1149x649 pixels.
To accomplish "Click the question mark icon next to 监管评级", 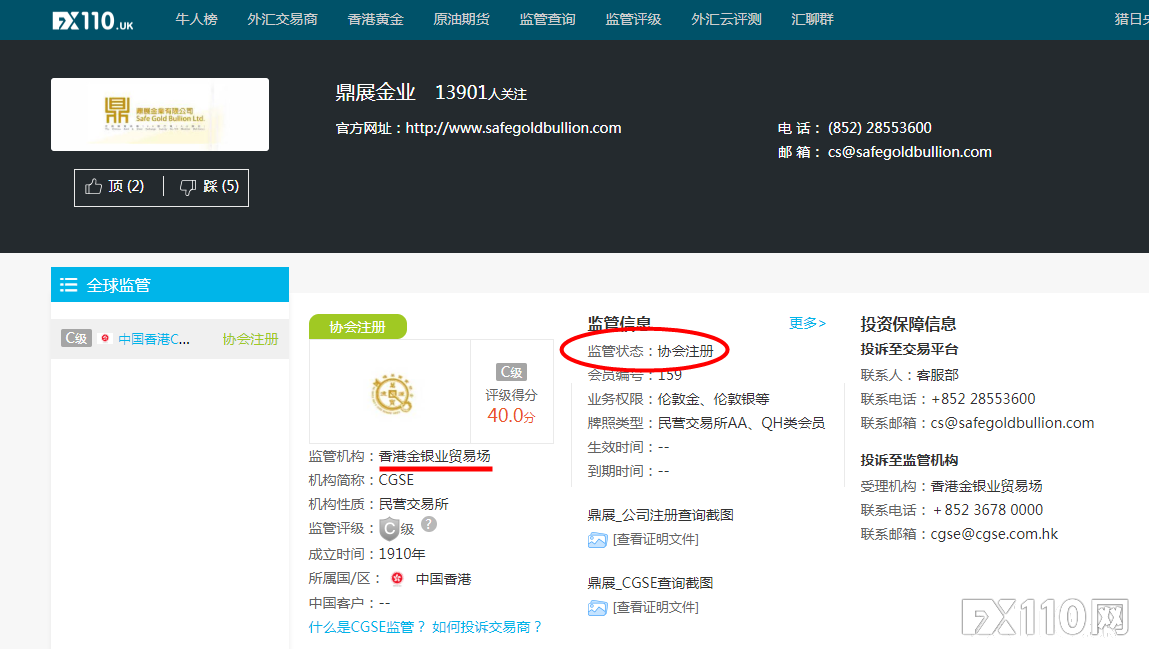I will point(427,523).
